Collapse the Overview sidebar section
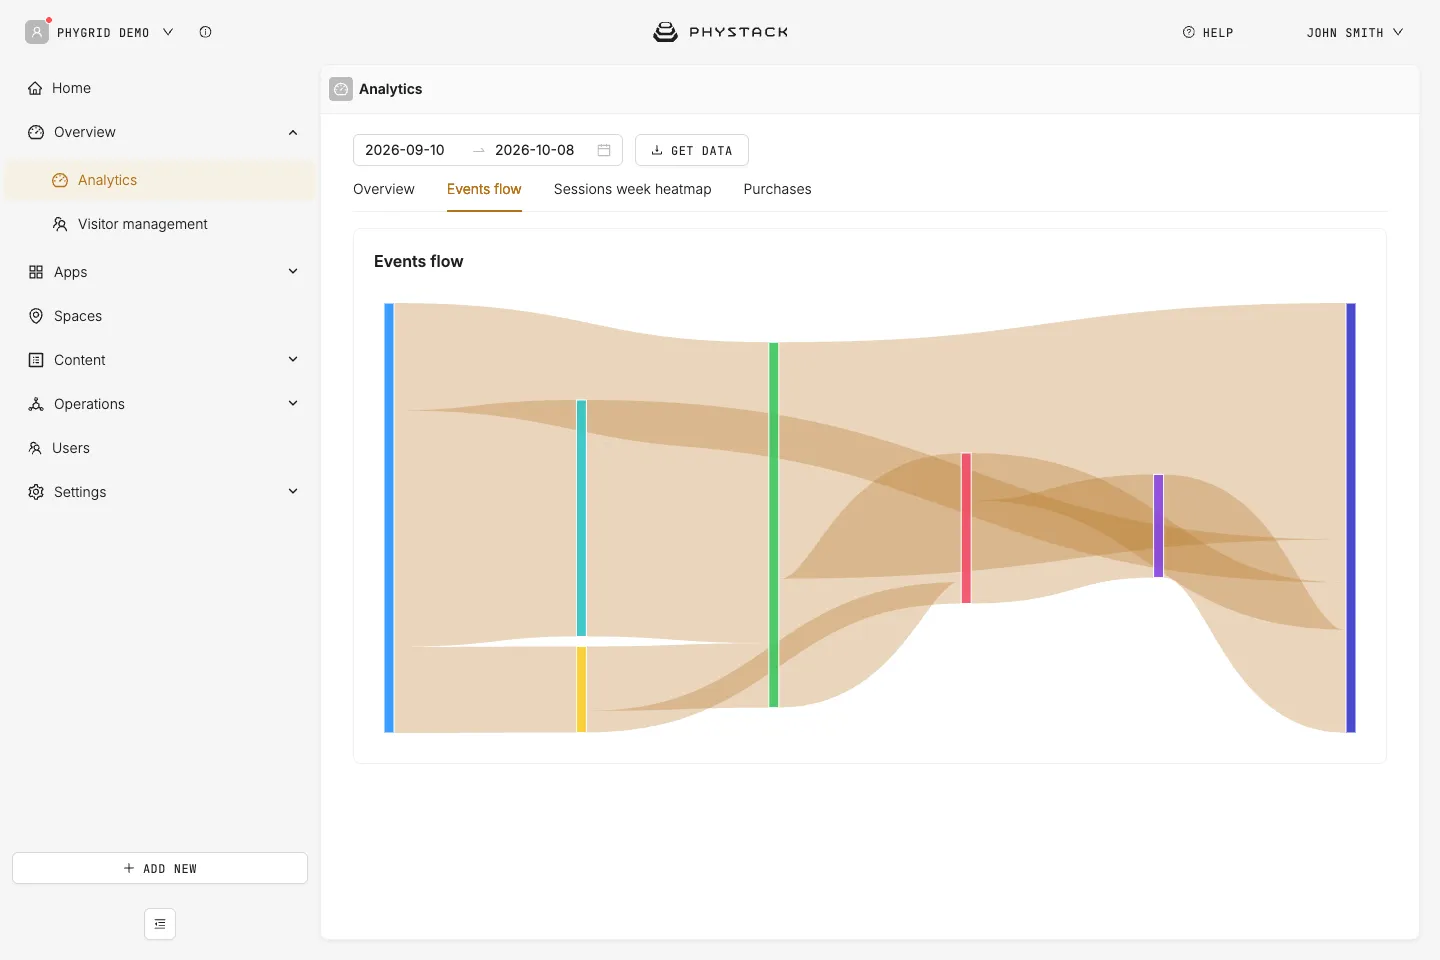Image resolution: width=1440 pixels, height=960 pixels. [x=293, y=132]
